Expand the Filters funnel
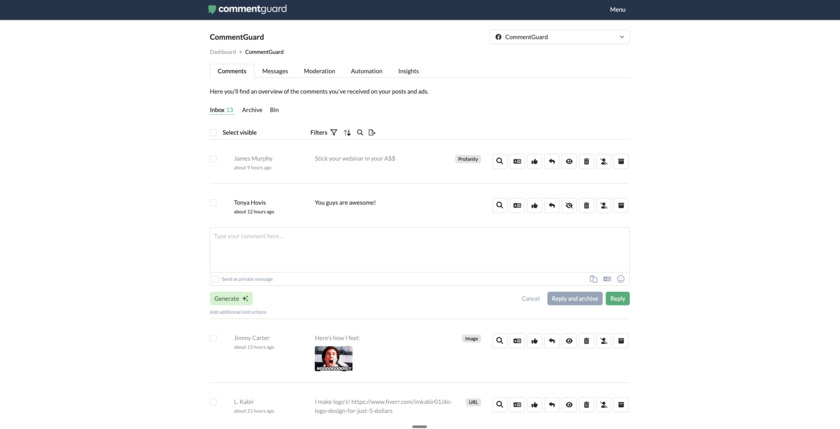Viewport: 840px width, 429px height. tap(334, 132)
